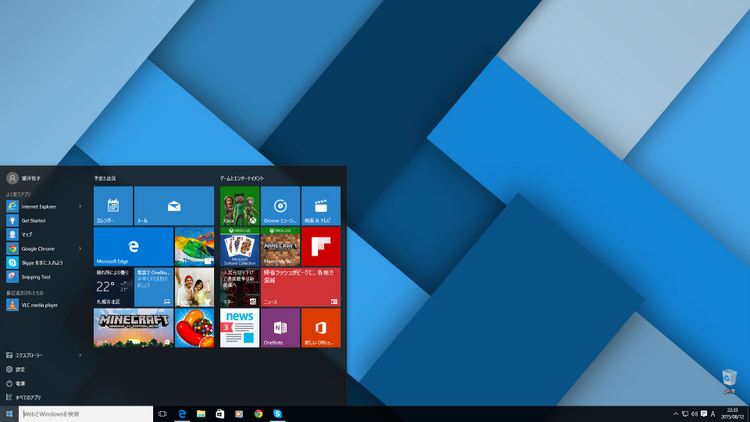The width and height of the screenshot is (750, 422).
Task: Open the live tile showing two people
Action: pos(194,287)
